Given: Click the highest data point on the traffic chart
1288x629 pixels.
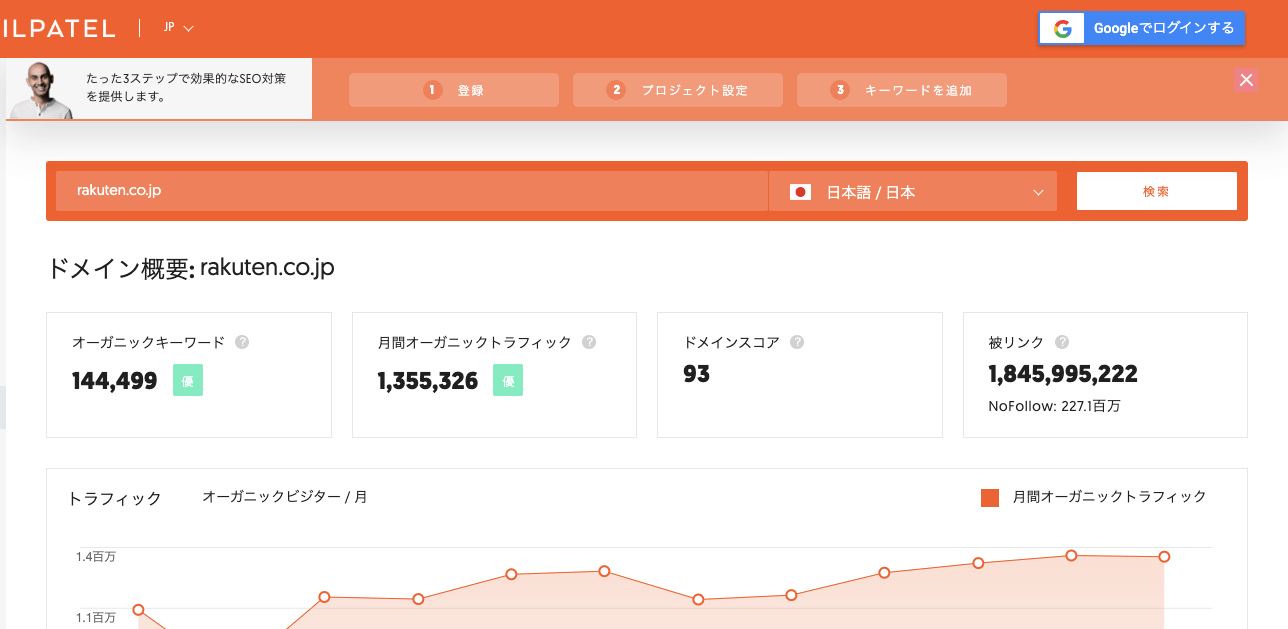Looking at the screenshot, I should [x=1071, y=554].
